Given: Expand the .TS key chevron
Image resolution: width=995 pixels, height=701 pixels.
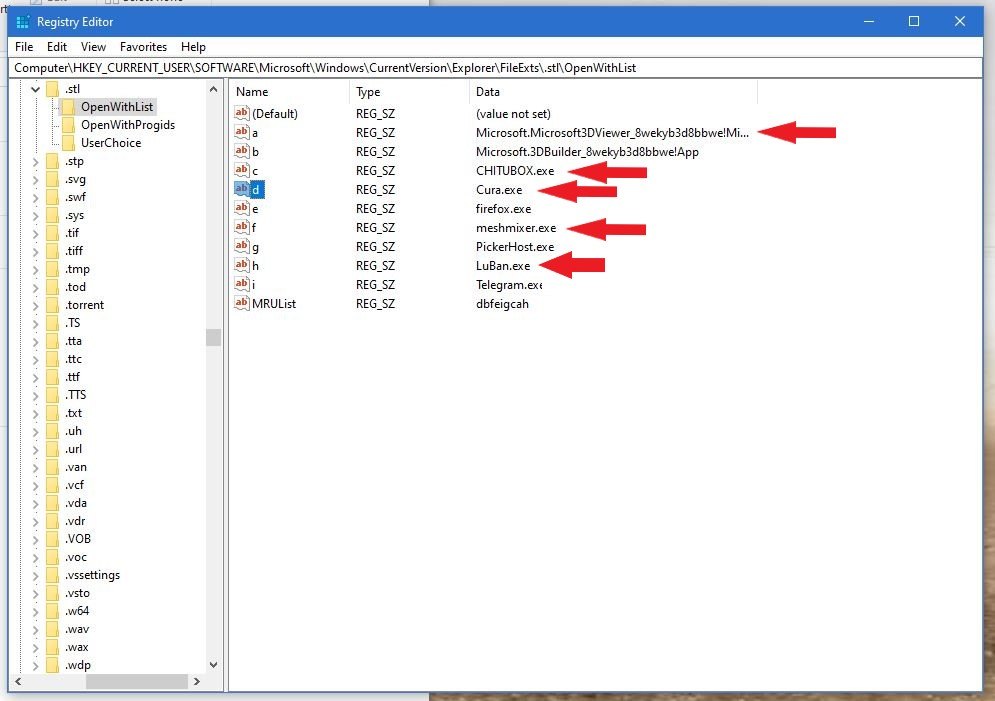Looking at the screenshot, I should [x=36, y=324].
